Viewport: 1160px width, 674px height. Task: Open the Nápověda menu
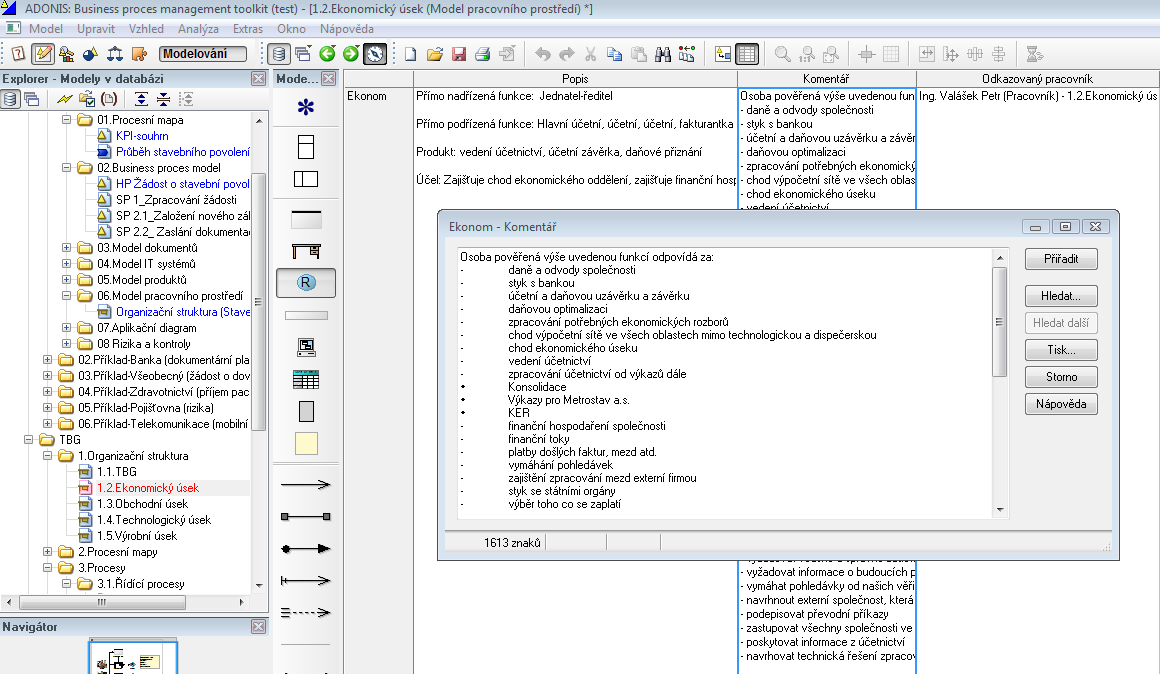(x=346, y=29)
